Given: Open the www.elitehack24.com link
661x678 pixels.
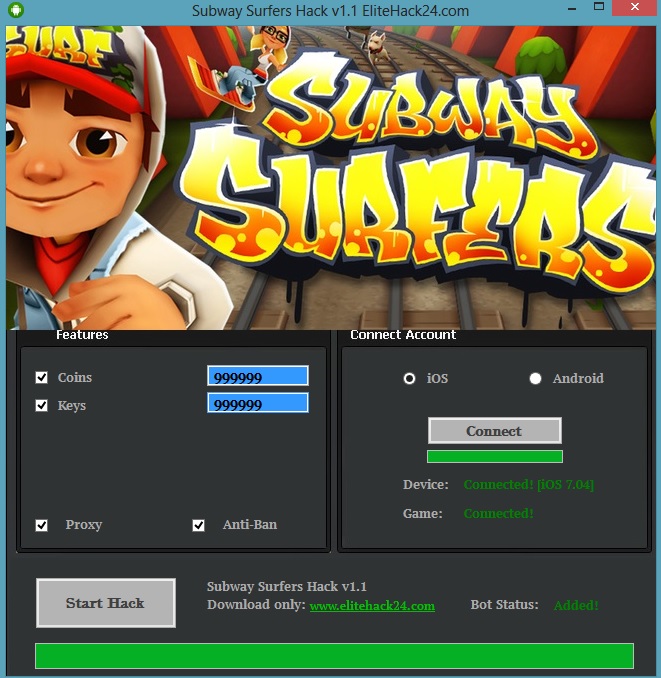Looking at the screenshot, I should pyautogui.click(x=372, y=605).
